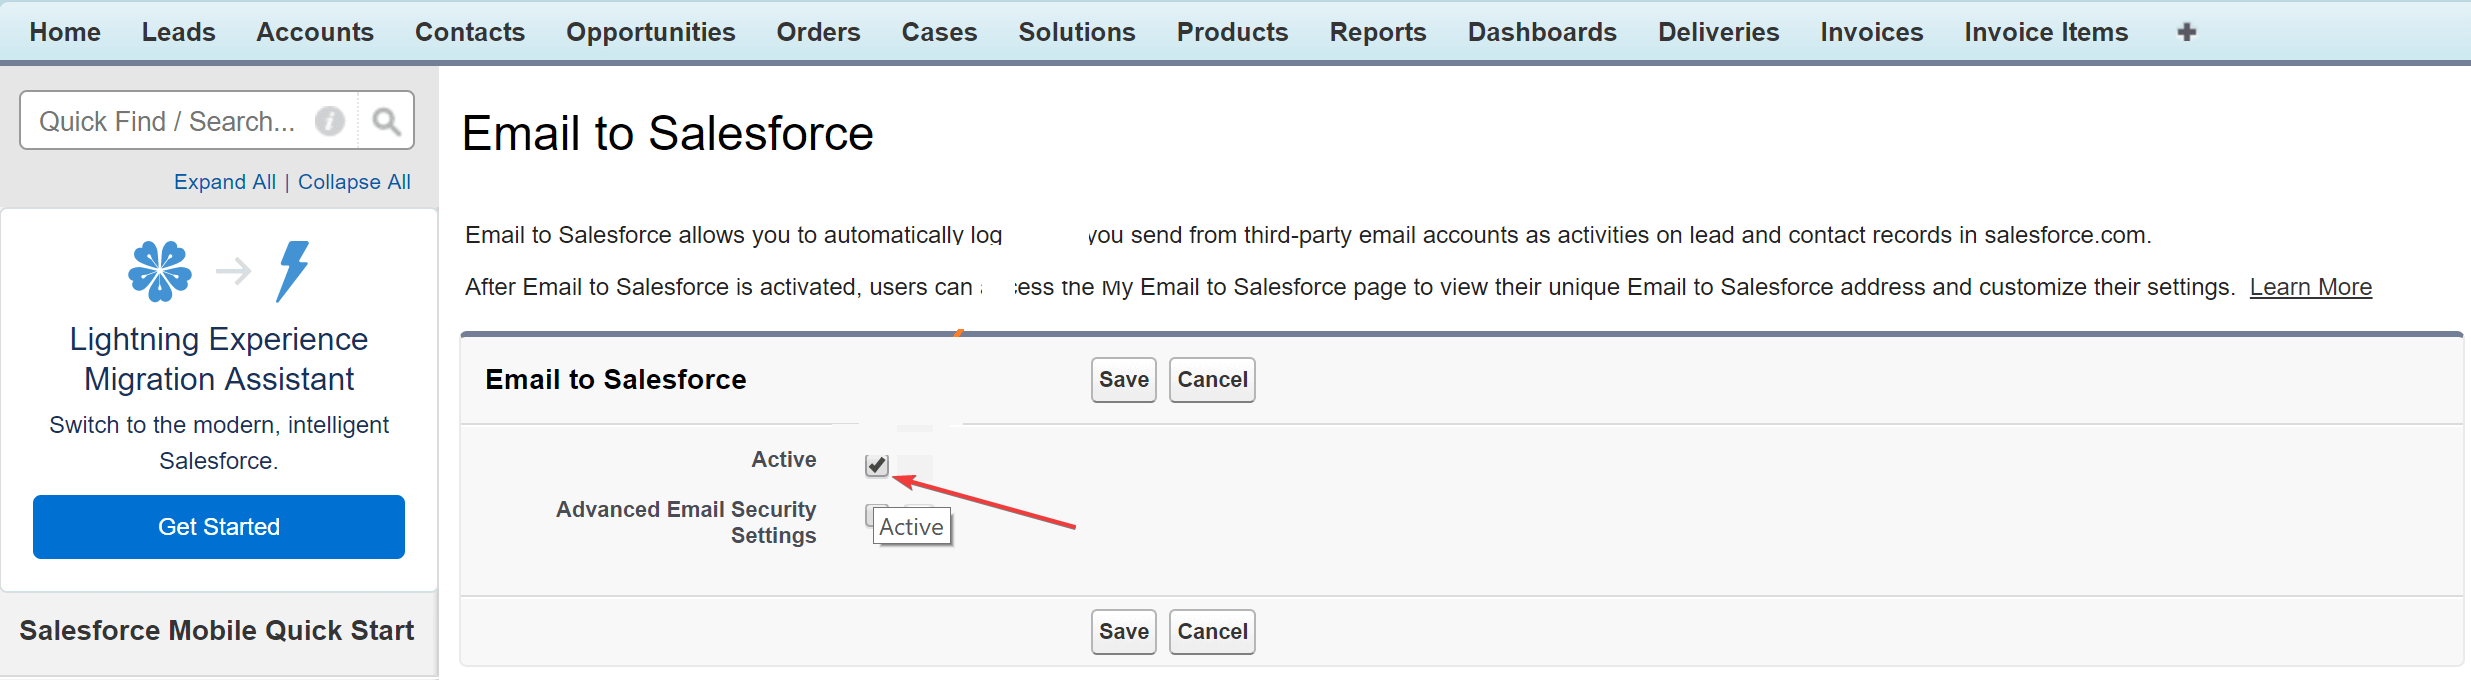The image size is (2471, 680).
Task: Click Collapse All in the sidebar
Action: pos(354,181)
